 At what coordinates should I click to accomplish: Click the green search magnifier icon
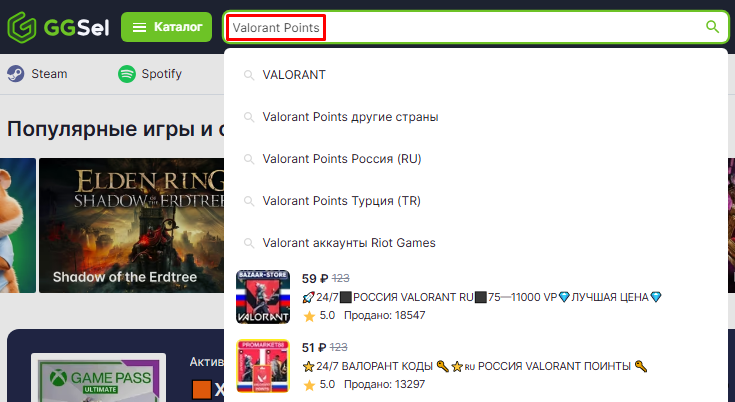[x=712, y=27]
